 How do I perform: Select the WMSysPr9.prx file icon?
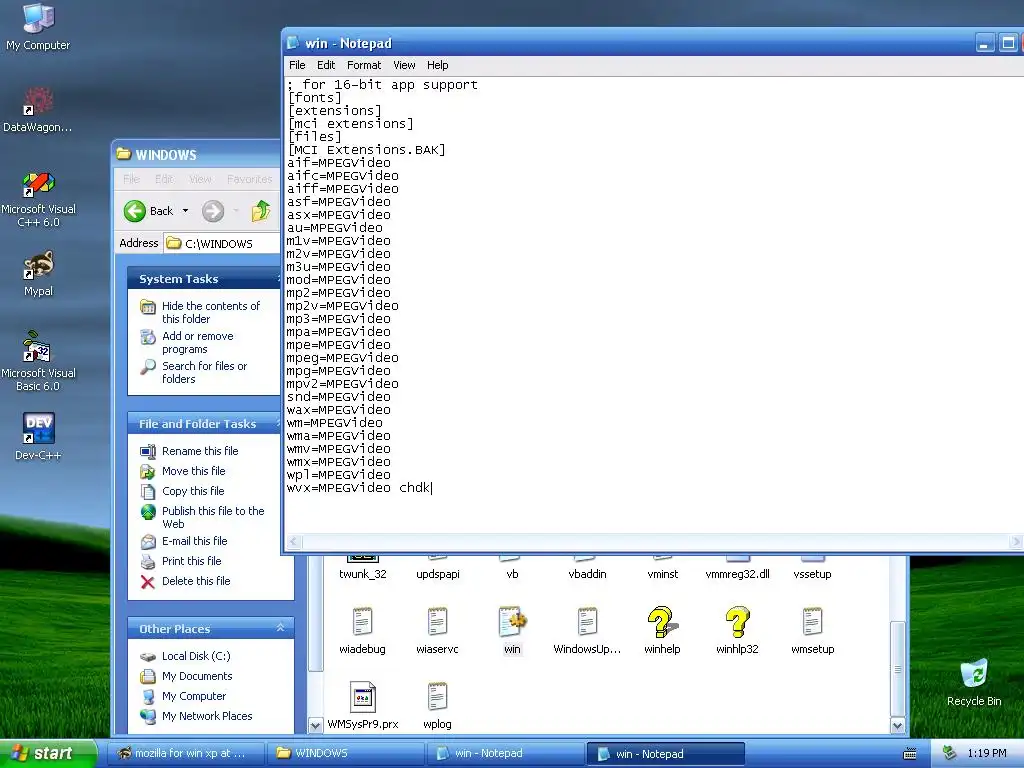coord(362,705)
